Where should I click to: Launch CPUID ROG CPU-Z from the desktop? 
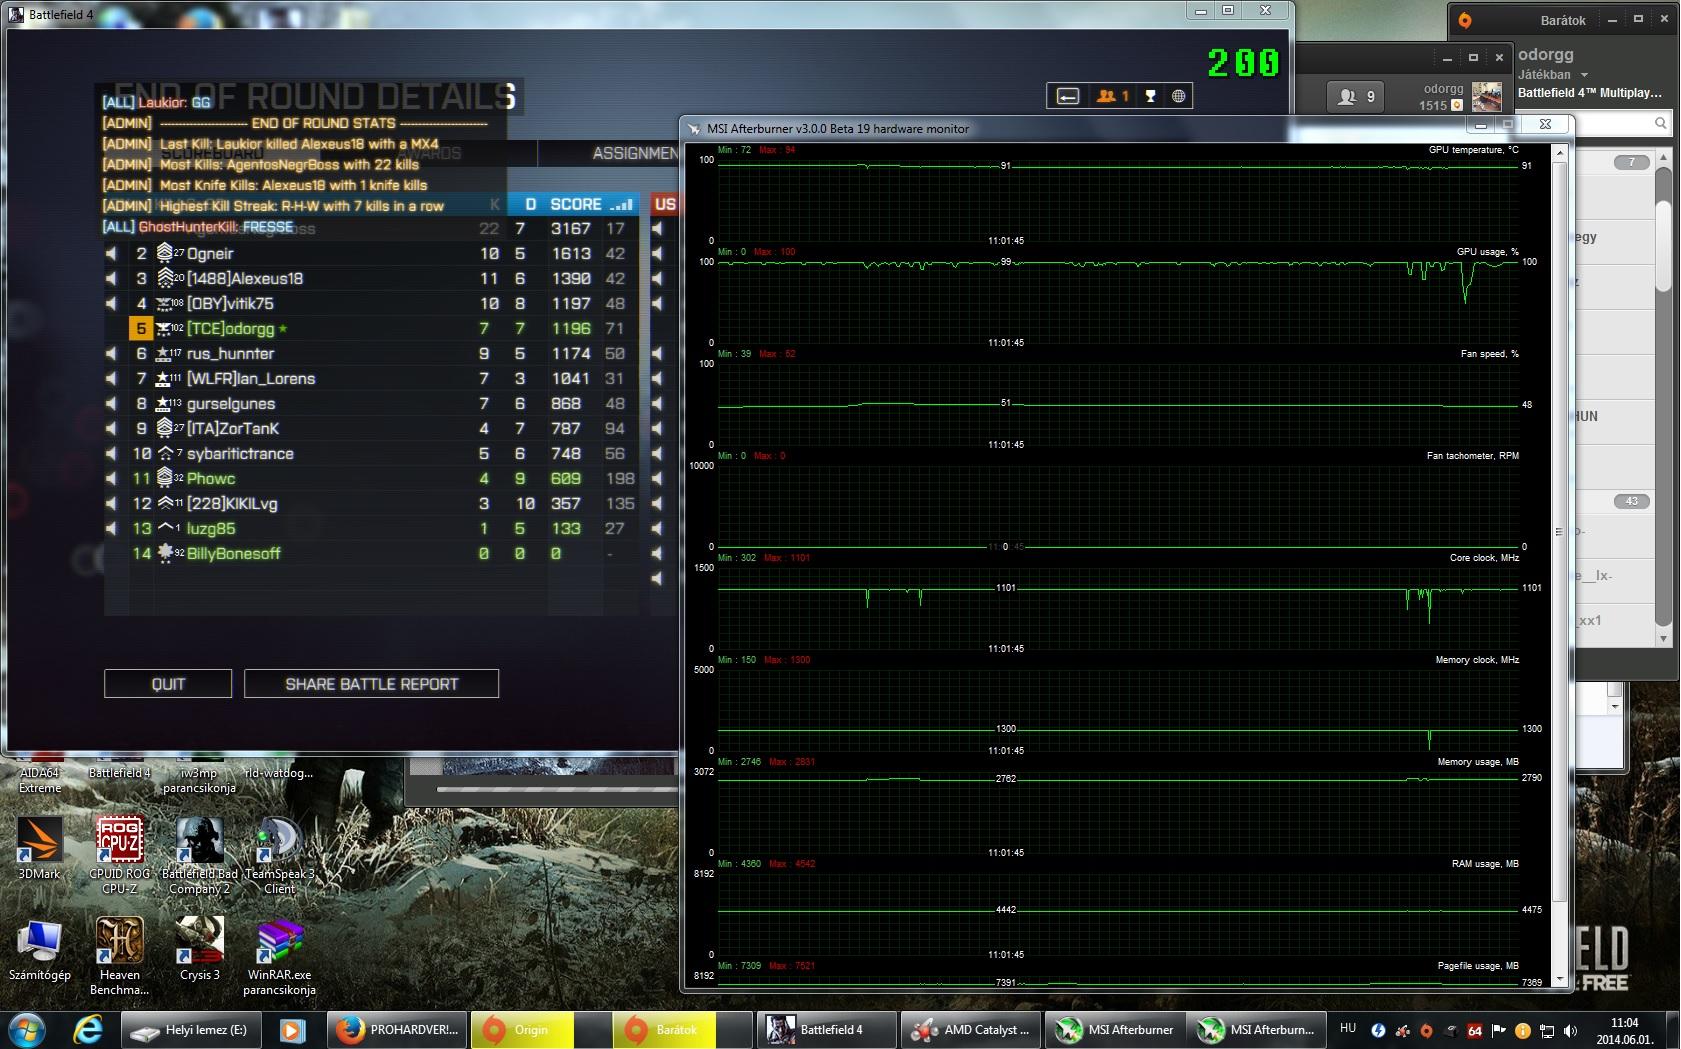pos(119,855)
